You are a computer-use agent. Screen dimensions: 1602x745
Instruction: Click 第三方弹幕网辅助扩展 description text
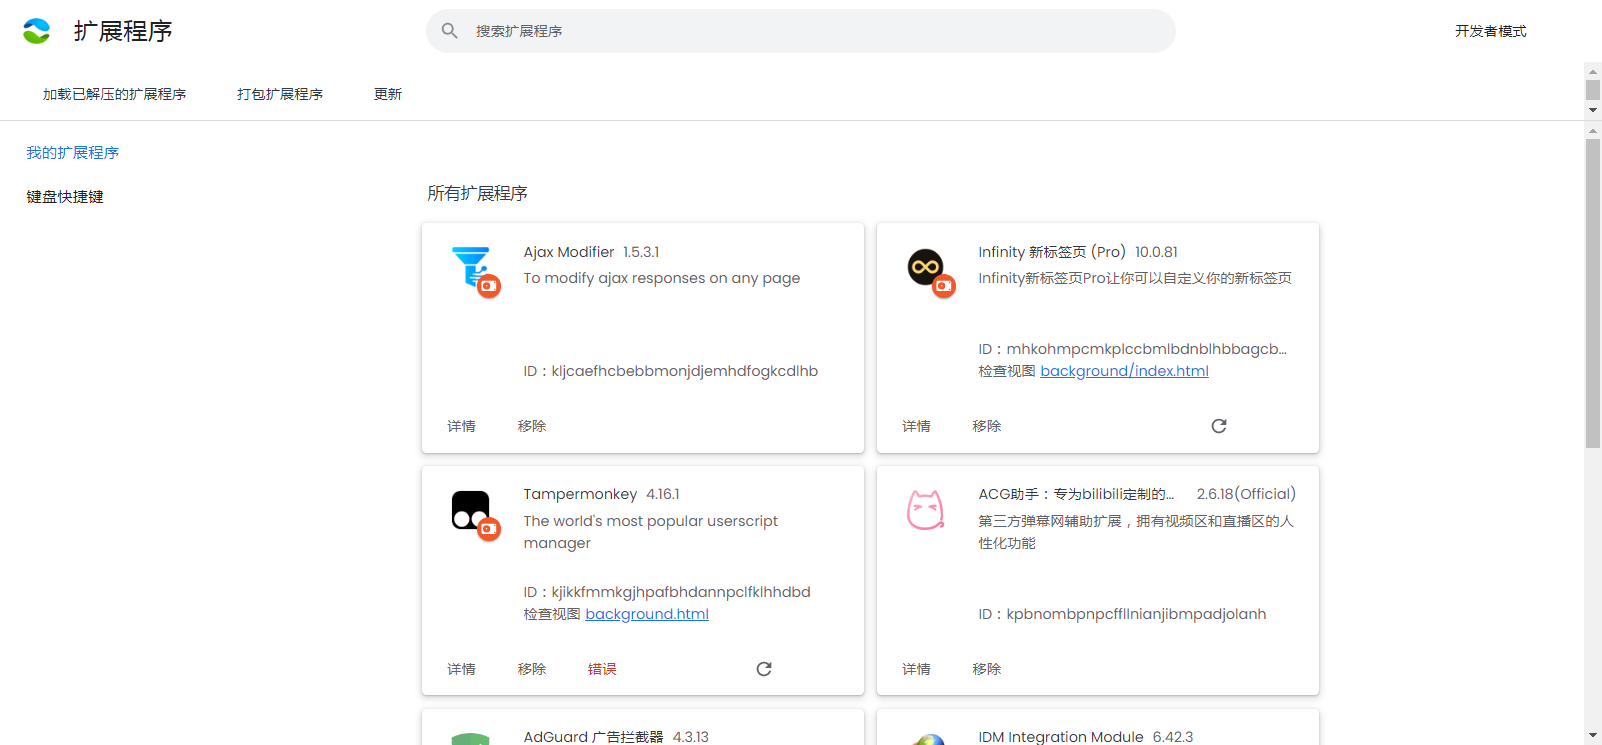pos(1136,532)
